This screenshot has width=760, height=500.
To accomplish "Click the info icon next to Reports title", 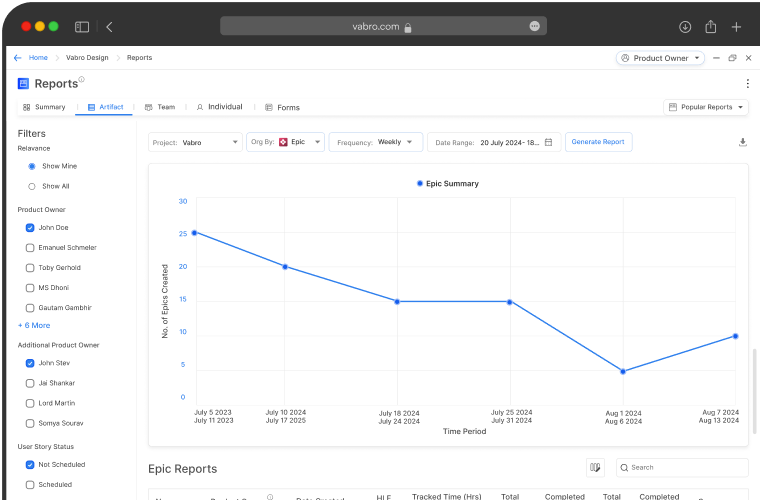I will 82,80.
